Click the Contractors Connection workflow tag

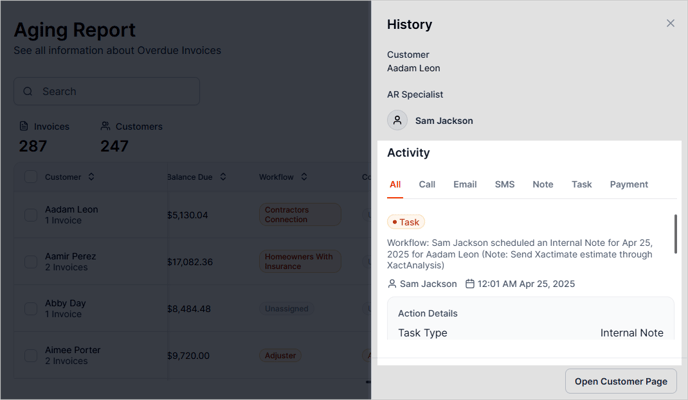point(300,215)
